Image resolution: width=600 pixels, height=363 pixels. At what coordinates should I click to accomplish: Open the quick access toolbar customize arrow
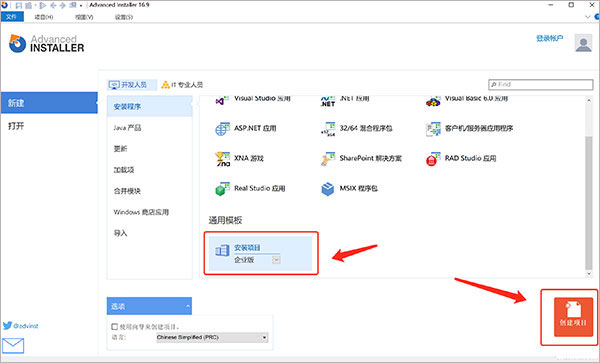81,6
